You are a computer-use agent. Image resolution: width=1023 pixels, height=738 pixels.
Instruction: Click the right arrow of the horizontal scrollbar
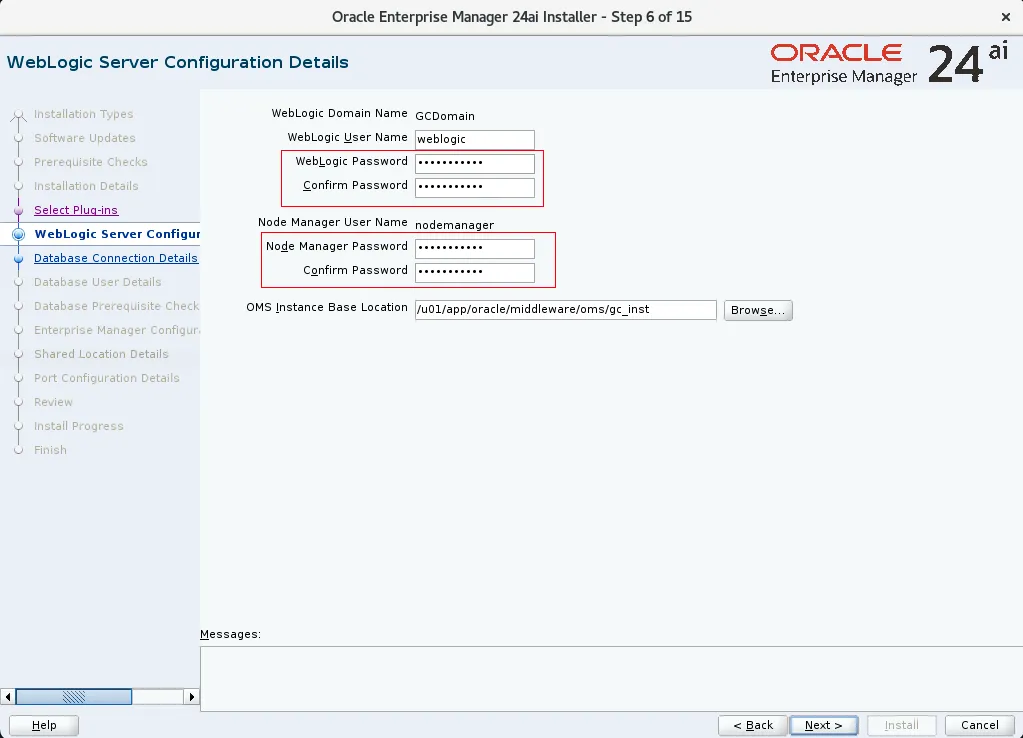(x=192, y=696)
